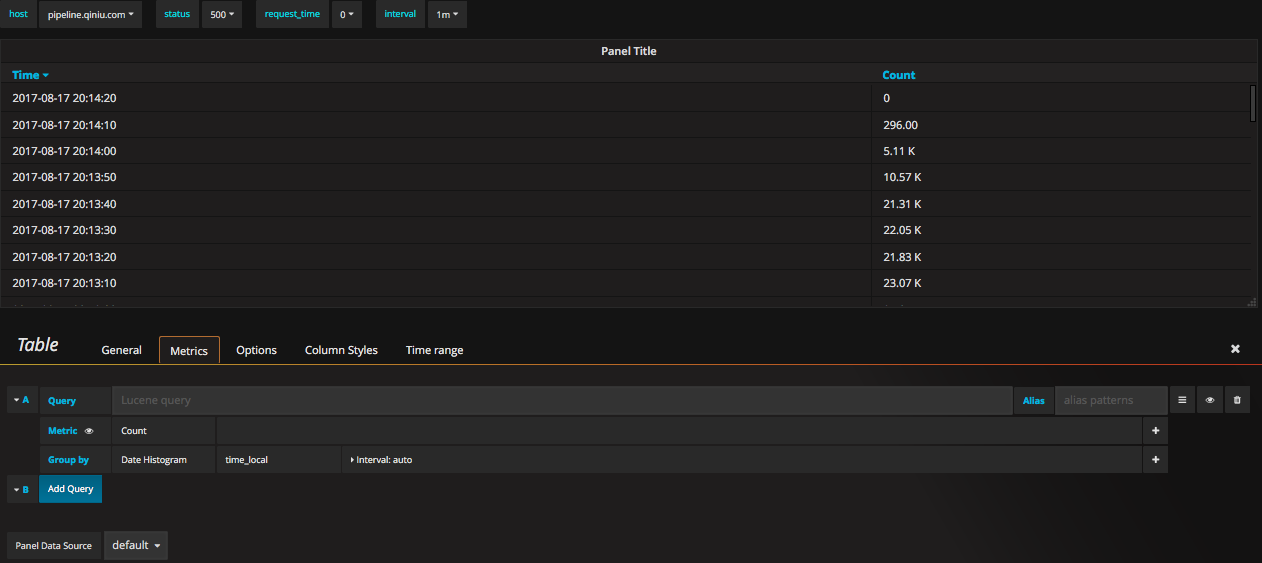This screenshot has height=563, width=1262.
Task: Expand the Interval: auto options
Action: point(382,460)
